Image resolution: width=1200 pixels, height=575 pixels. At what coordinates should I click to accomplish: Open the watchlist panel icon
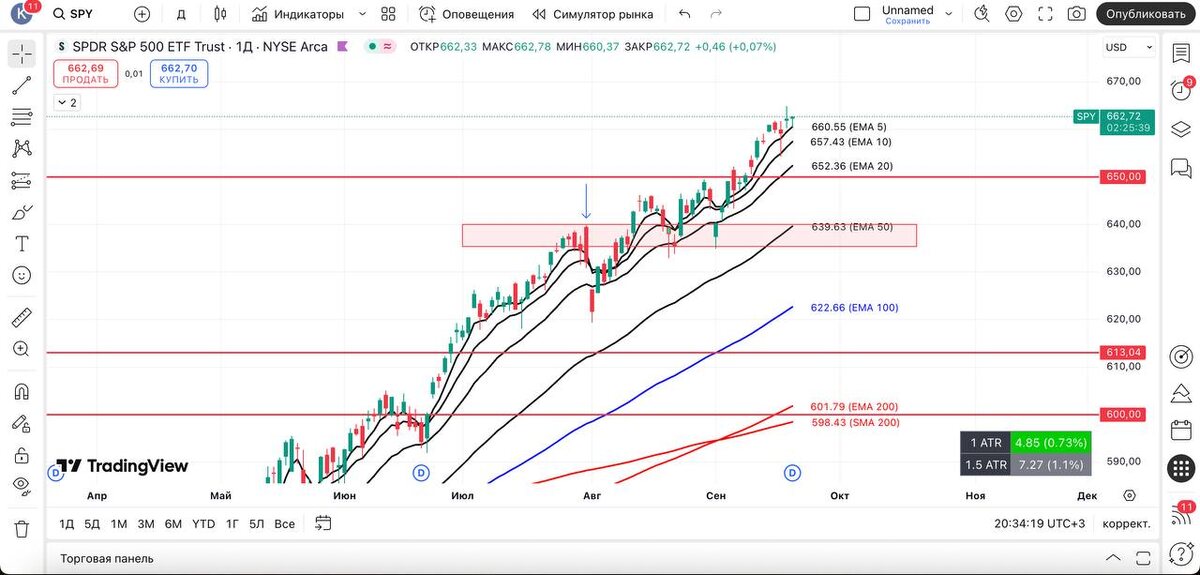[1181, 54]
